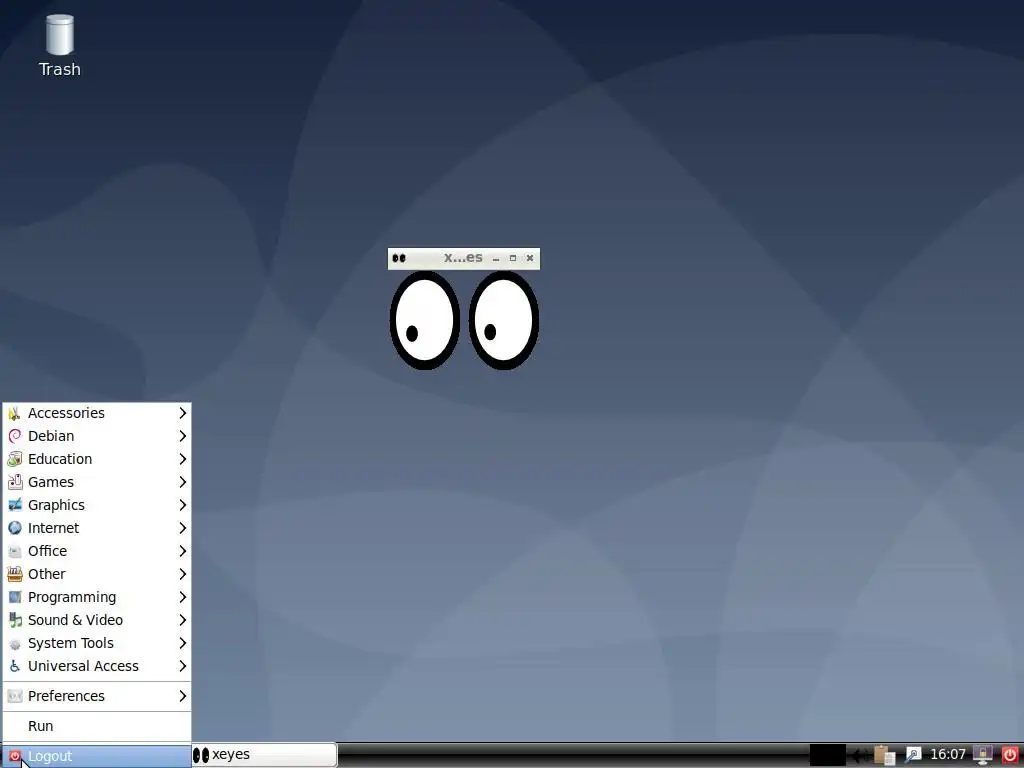Screen dimensions: 1024x768
Task: Choose Run from the start menu
Action: tap(97, 726)
